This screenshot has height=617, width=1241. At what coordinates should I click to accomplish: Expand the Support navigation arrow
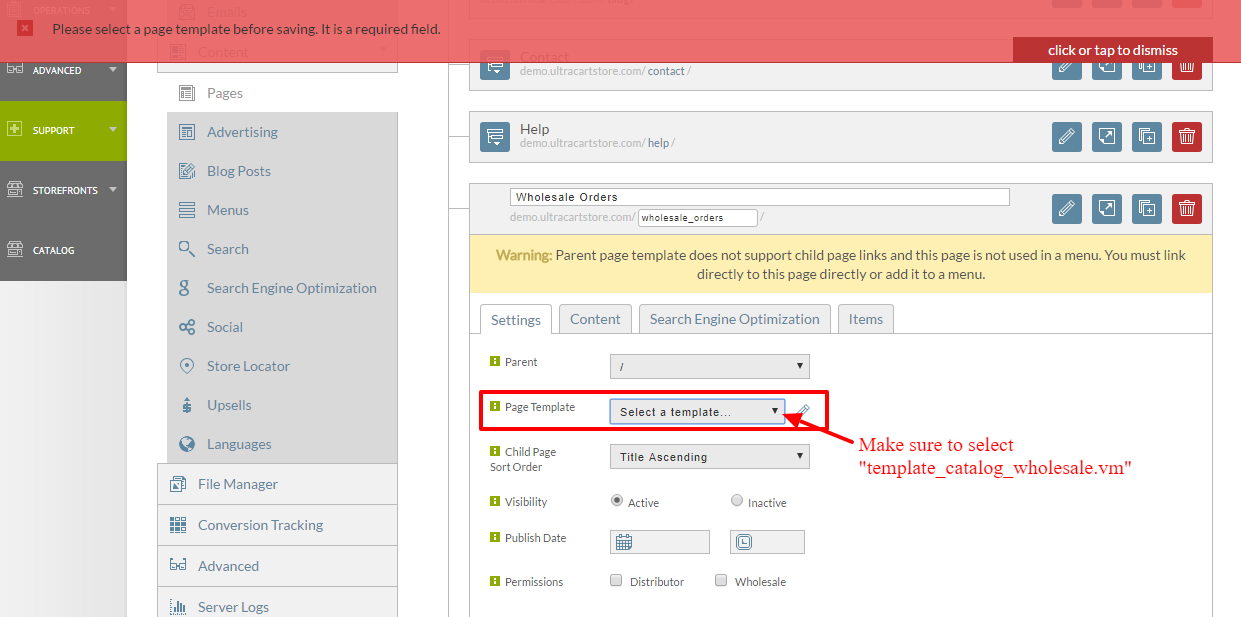[113, 130]
